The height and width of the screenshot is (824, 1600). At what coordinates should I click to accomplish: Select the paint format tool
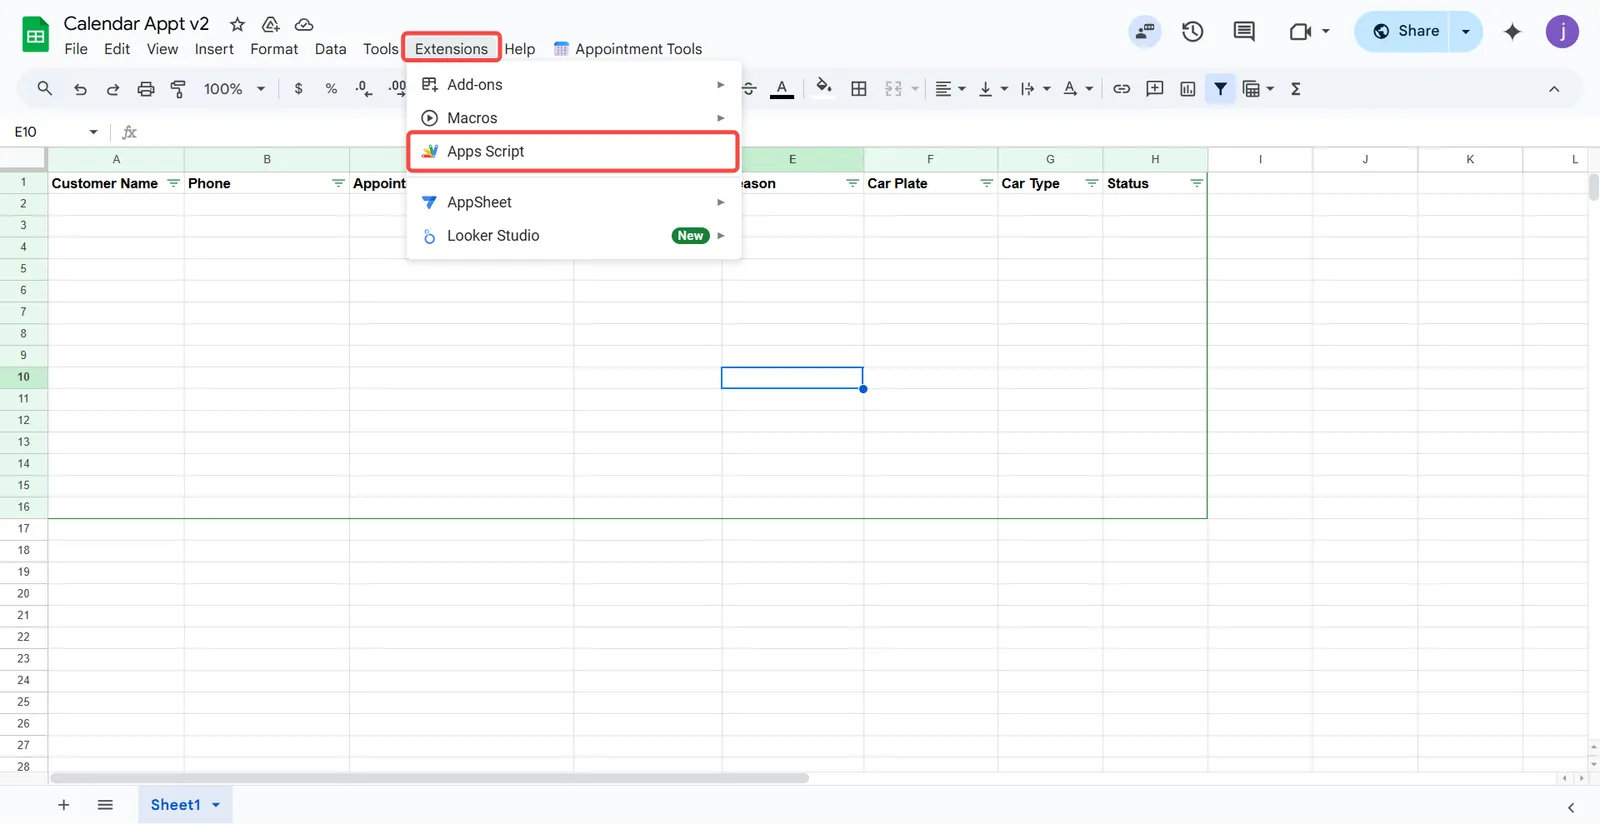coord(179,89)
